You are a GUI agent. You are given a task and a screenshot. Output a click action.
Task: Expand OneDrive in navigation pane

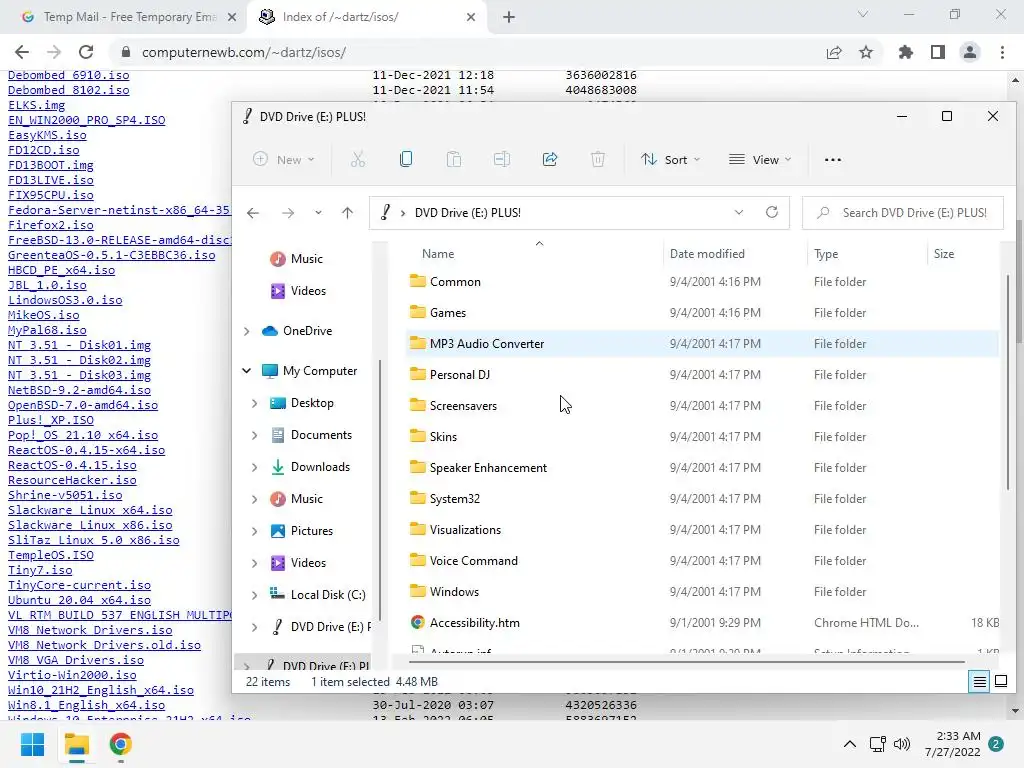[246, 331]
